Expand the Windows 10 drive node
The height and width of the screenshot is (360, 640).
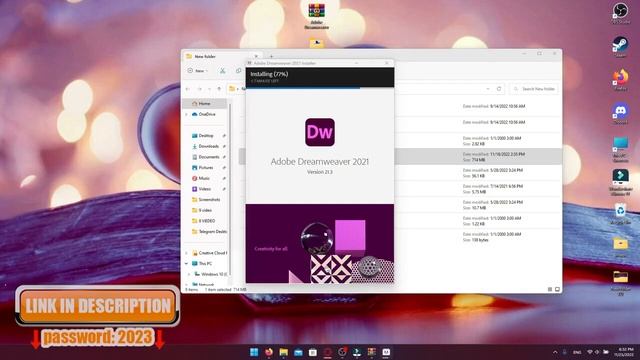pos(189,274)
